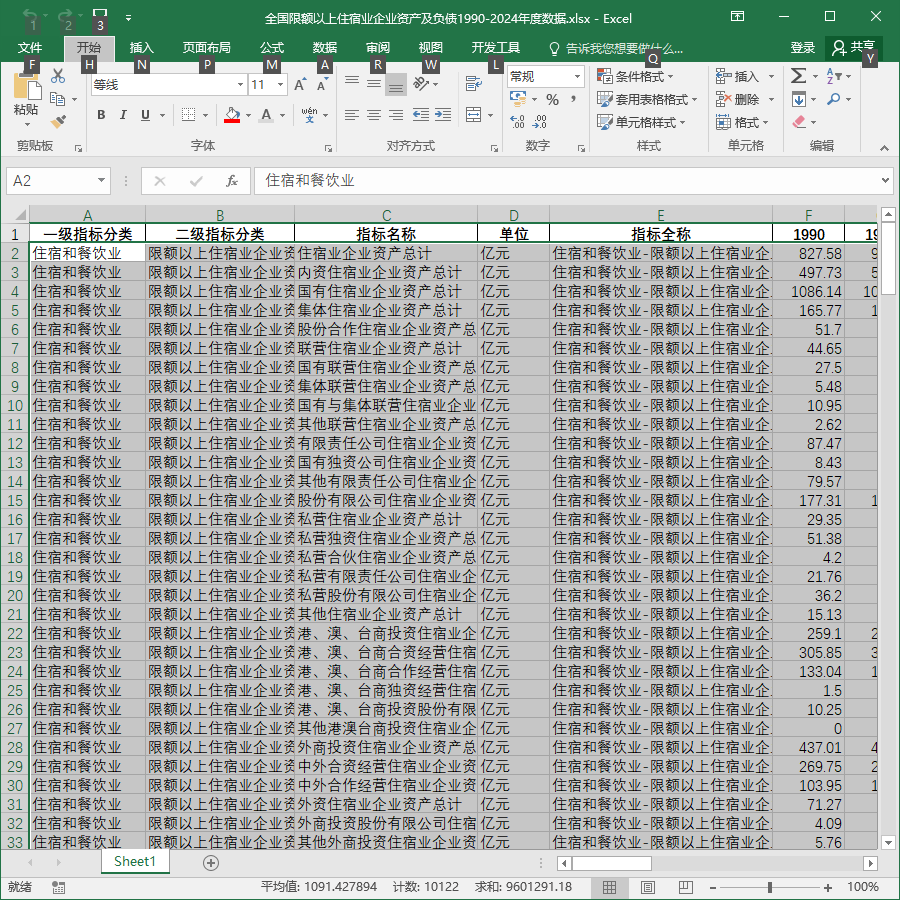The image size is (900, 900).
Task: Toggle Bold formatting
Action: click(101, 115)
